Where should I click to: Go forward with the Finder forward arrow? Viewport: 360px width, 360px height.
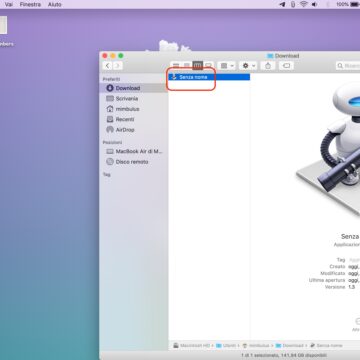point(117,66)
